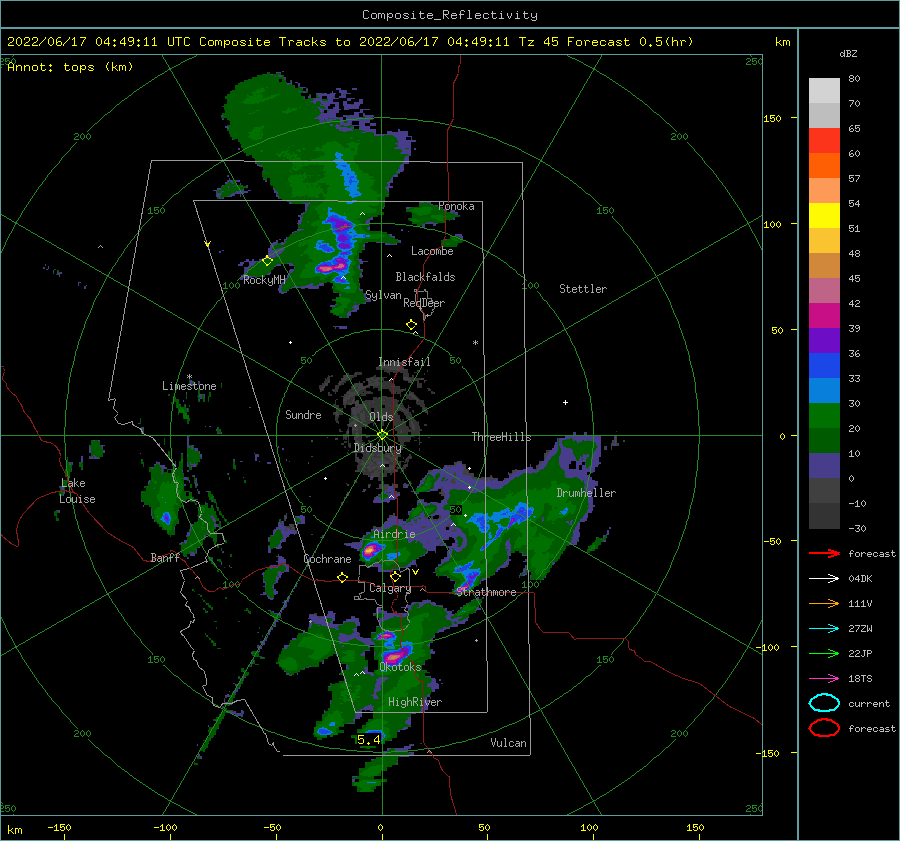Click the Cochrane label
Screen dimensions: 900x841
(327, 559)
